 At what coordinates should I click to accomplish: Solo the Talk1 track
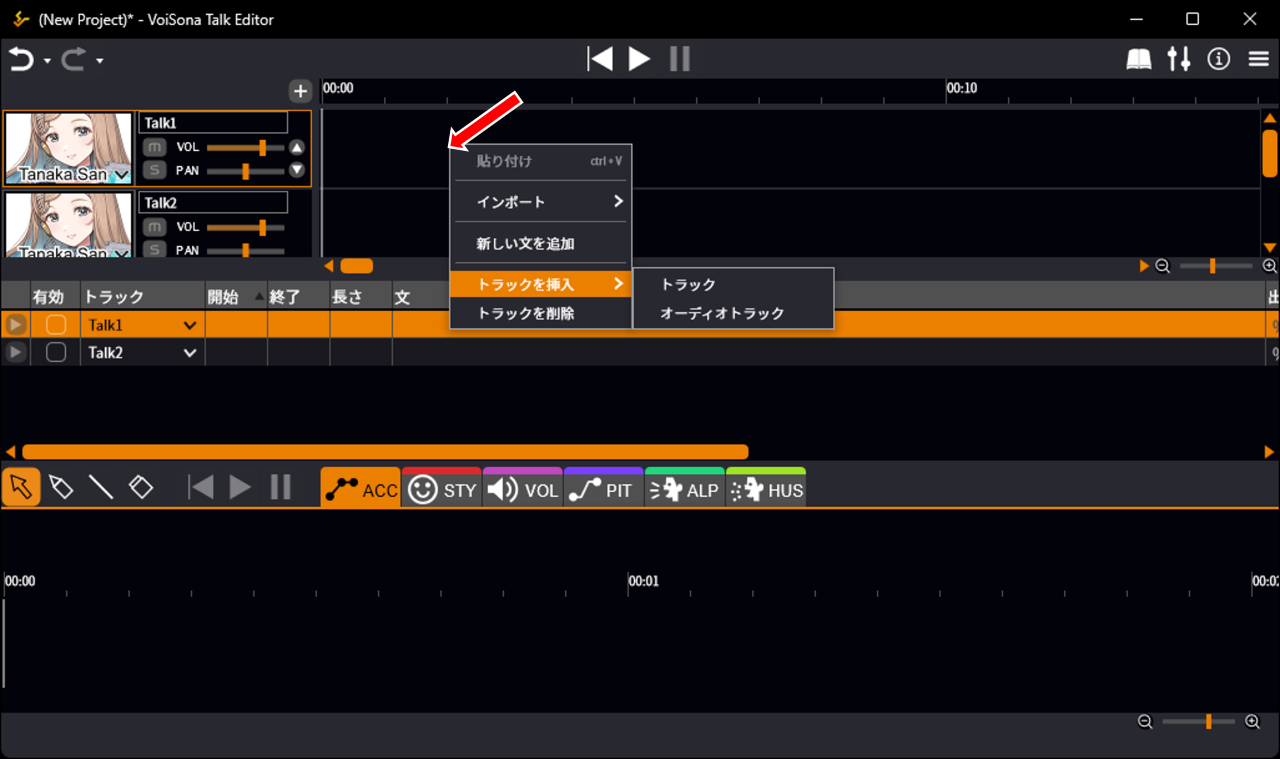coord(154,170)
